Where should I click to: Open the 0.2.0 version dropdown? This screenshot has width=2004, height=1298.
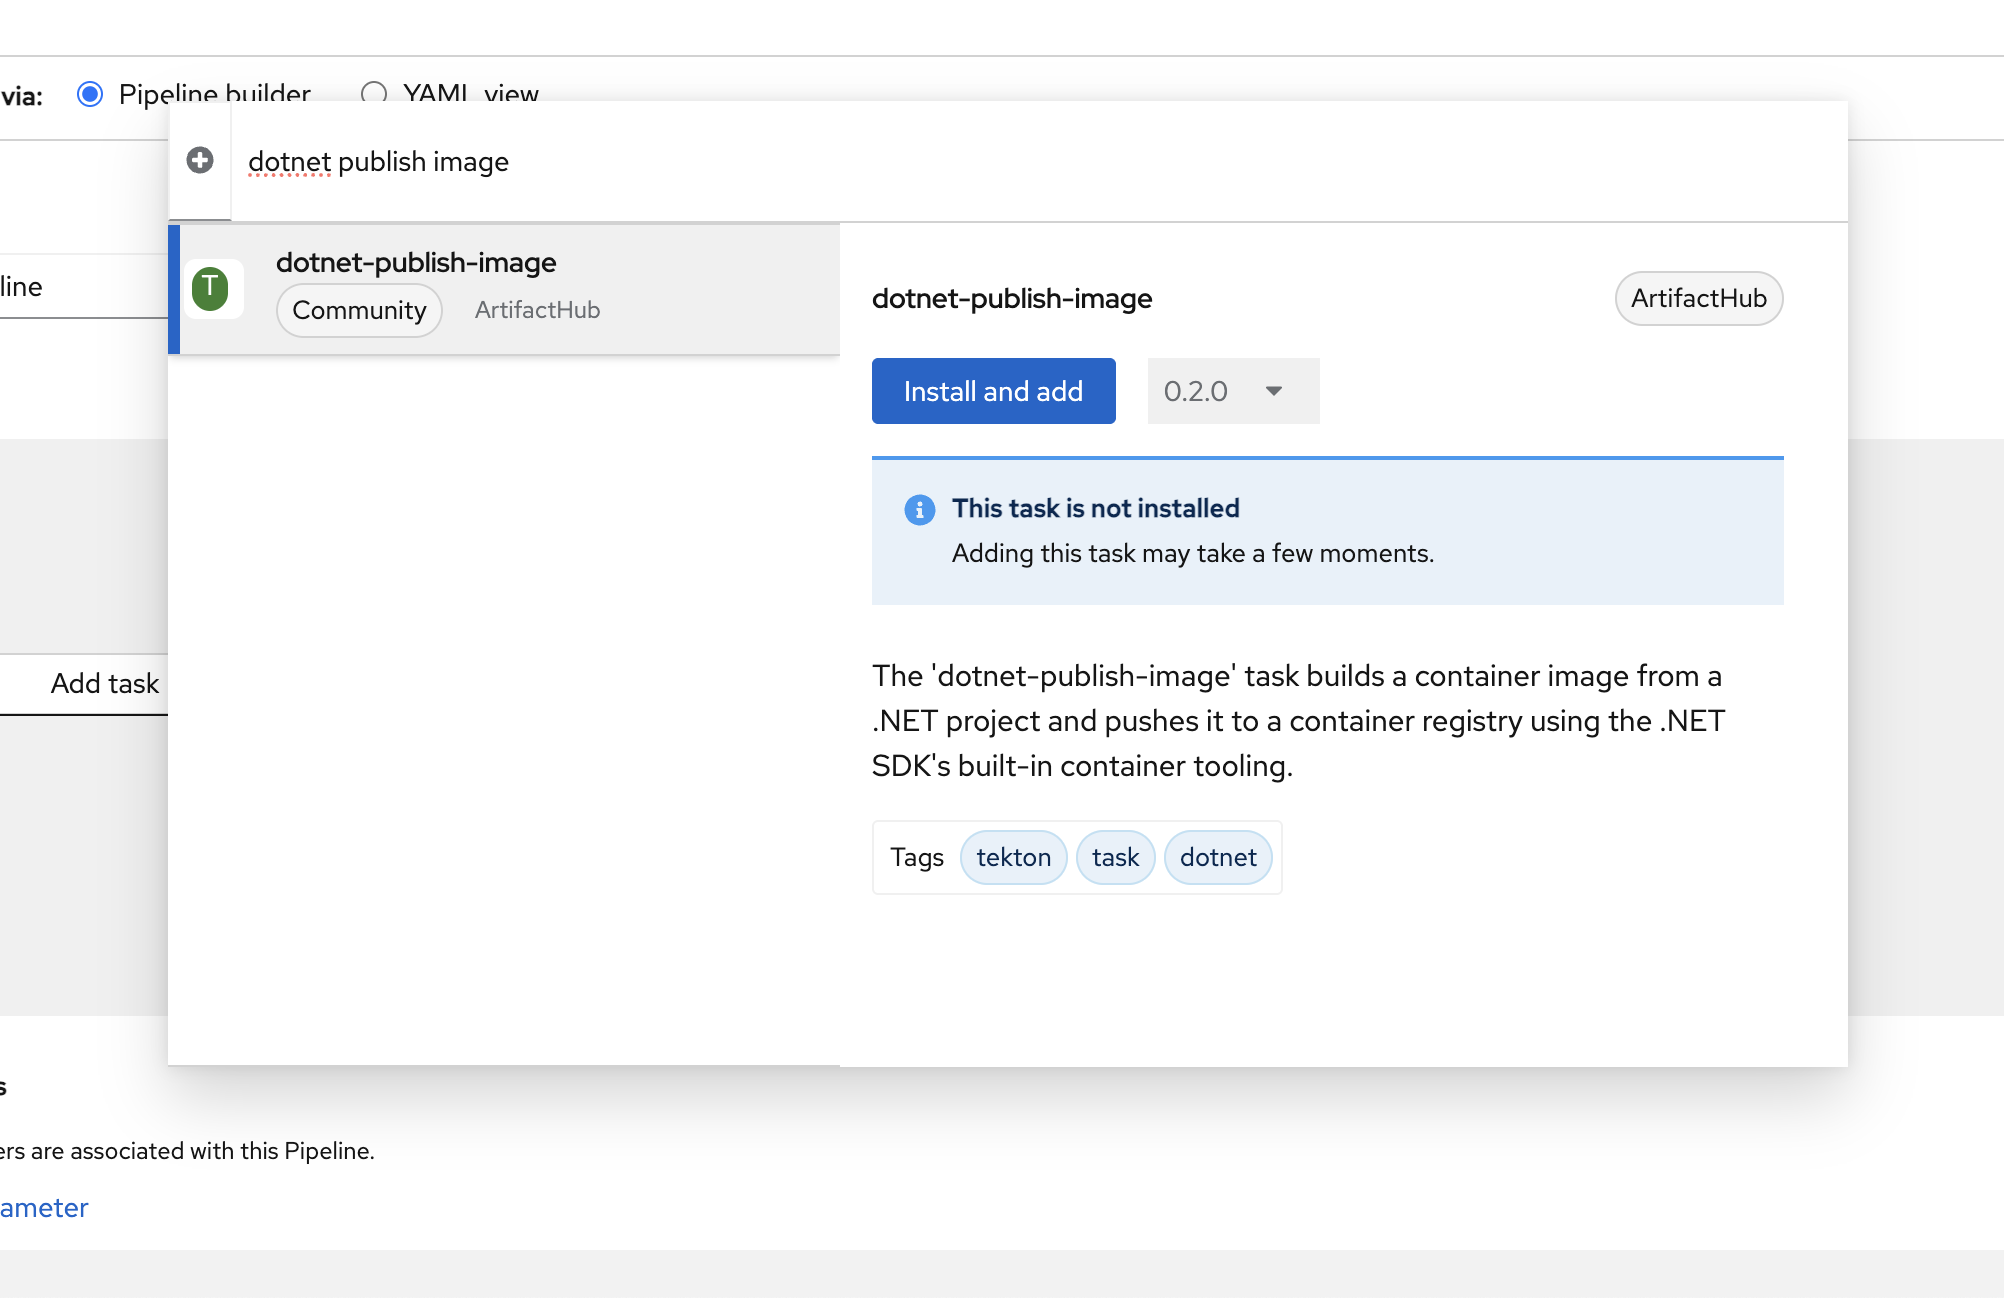pos(1232,391)
